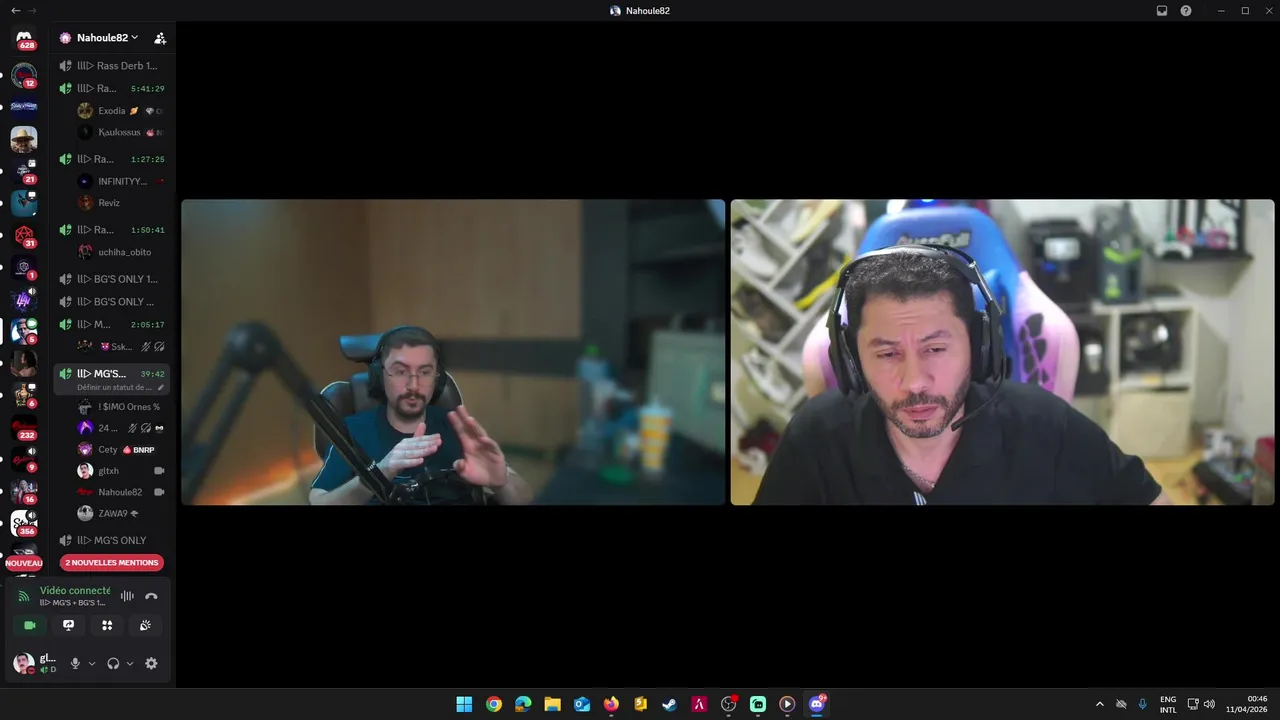This screenshot has width=1280, height=720.
Task: Open Steam from the taskbar
Action: click(x=670, y=704)
